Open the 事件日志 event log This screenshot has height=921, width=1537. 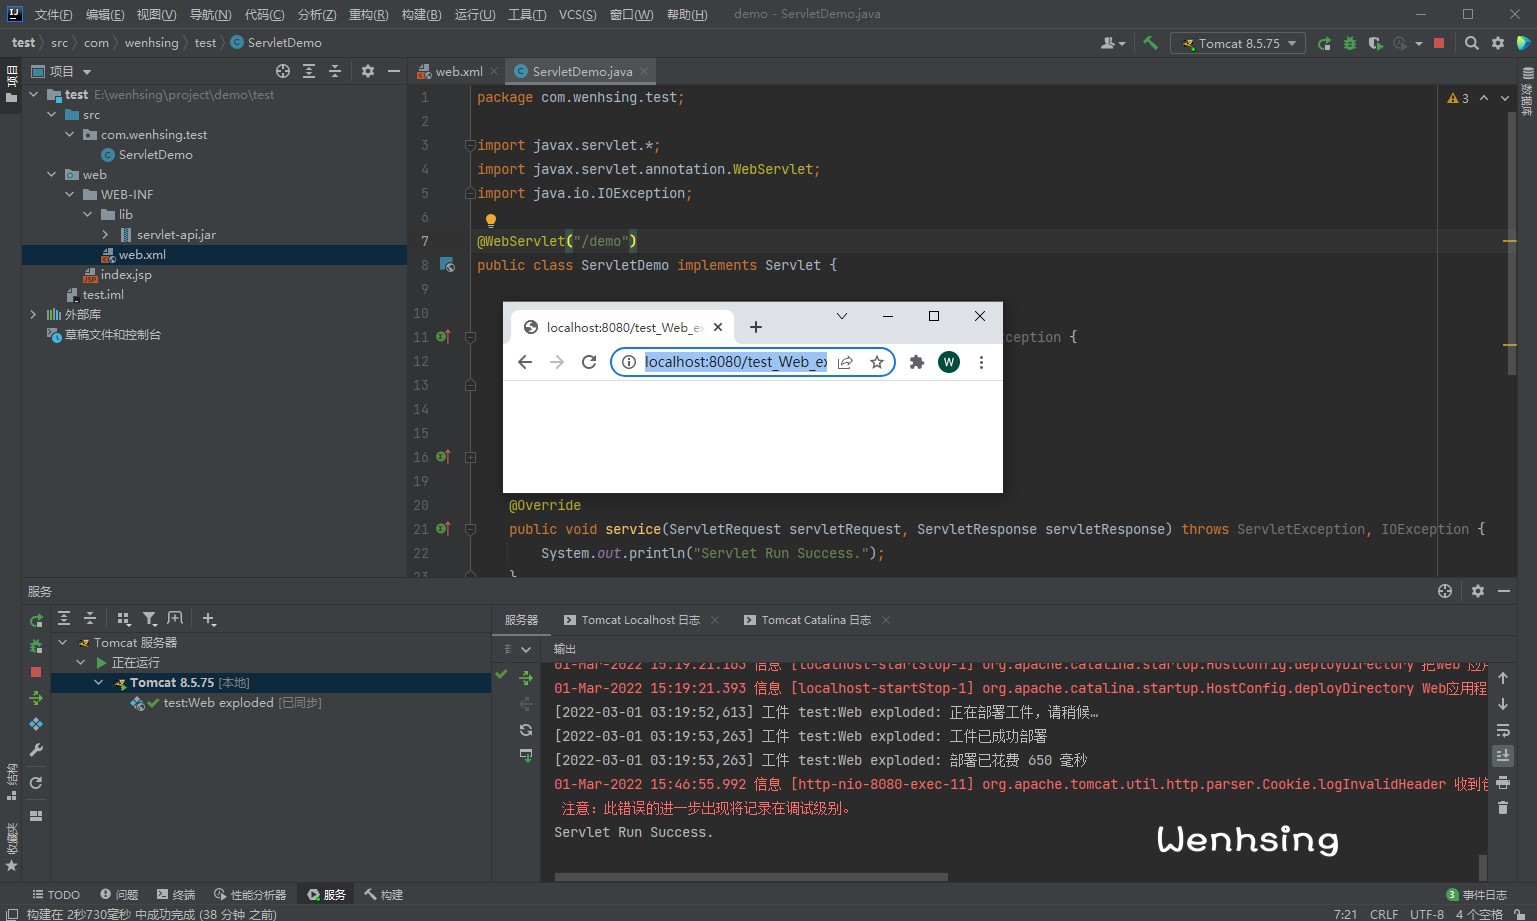click(x=1476, y=895)
